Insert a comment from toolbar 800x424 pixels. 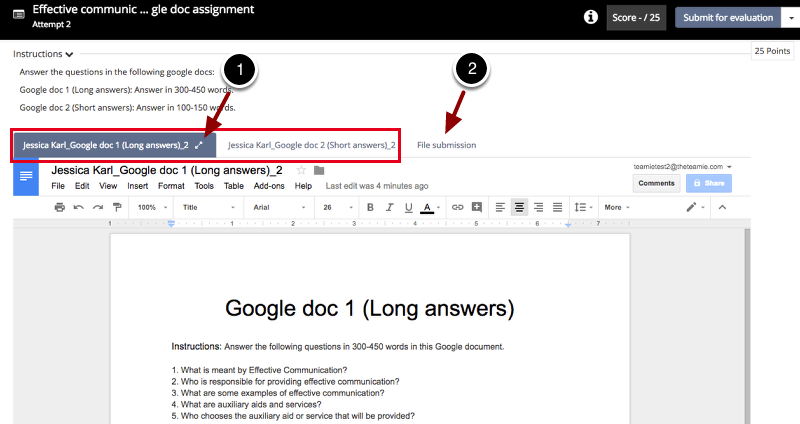477,207
